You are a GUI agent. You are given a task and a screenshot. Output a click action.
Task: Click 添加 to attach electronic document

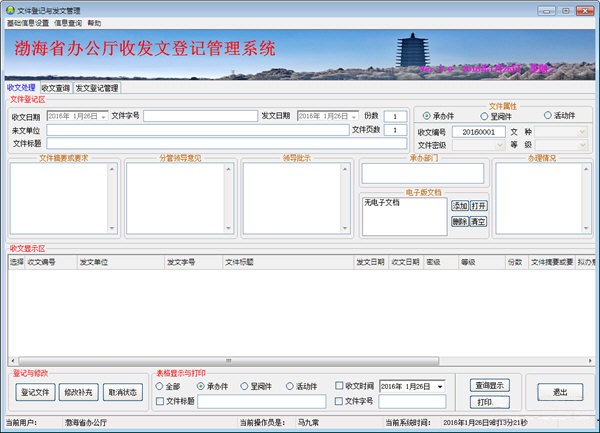tap(460, 206)
